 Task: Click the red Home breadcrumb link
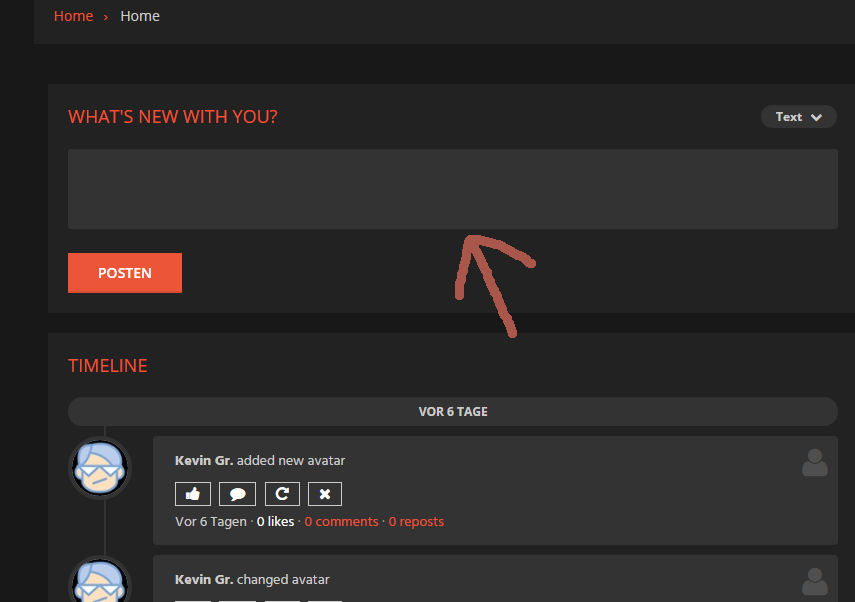[x=74, y=16]
